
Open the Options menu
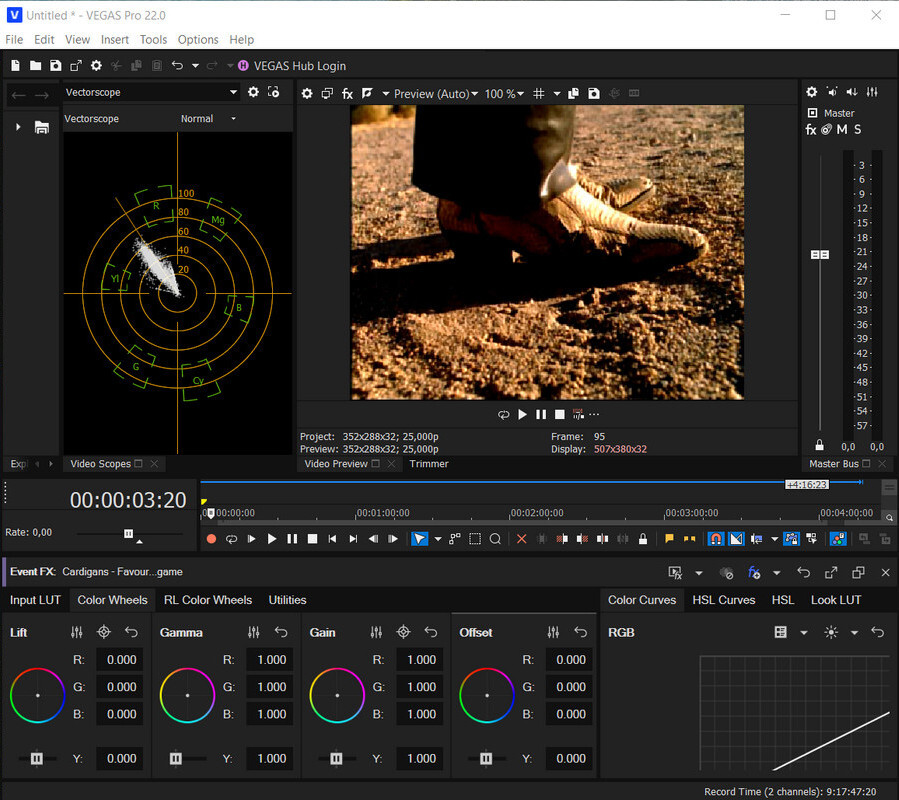(x=198, y=40)
